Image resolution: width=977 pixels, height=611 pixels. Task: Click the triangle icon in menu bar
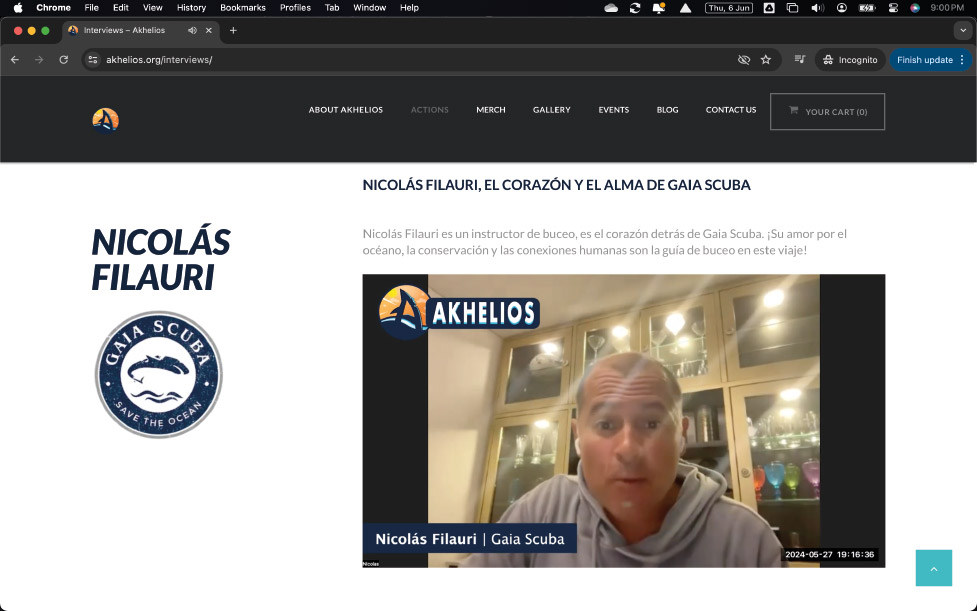pyautogui.click(x=685, y=8)
